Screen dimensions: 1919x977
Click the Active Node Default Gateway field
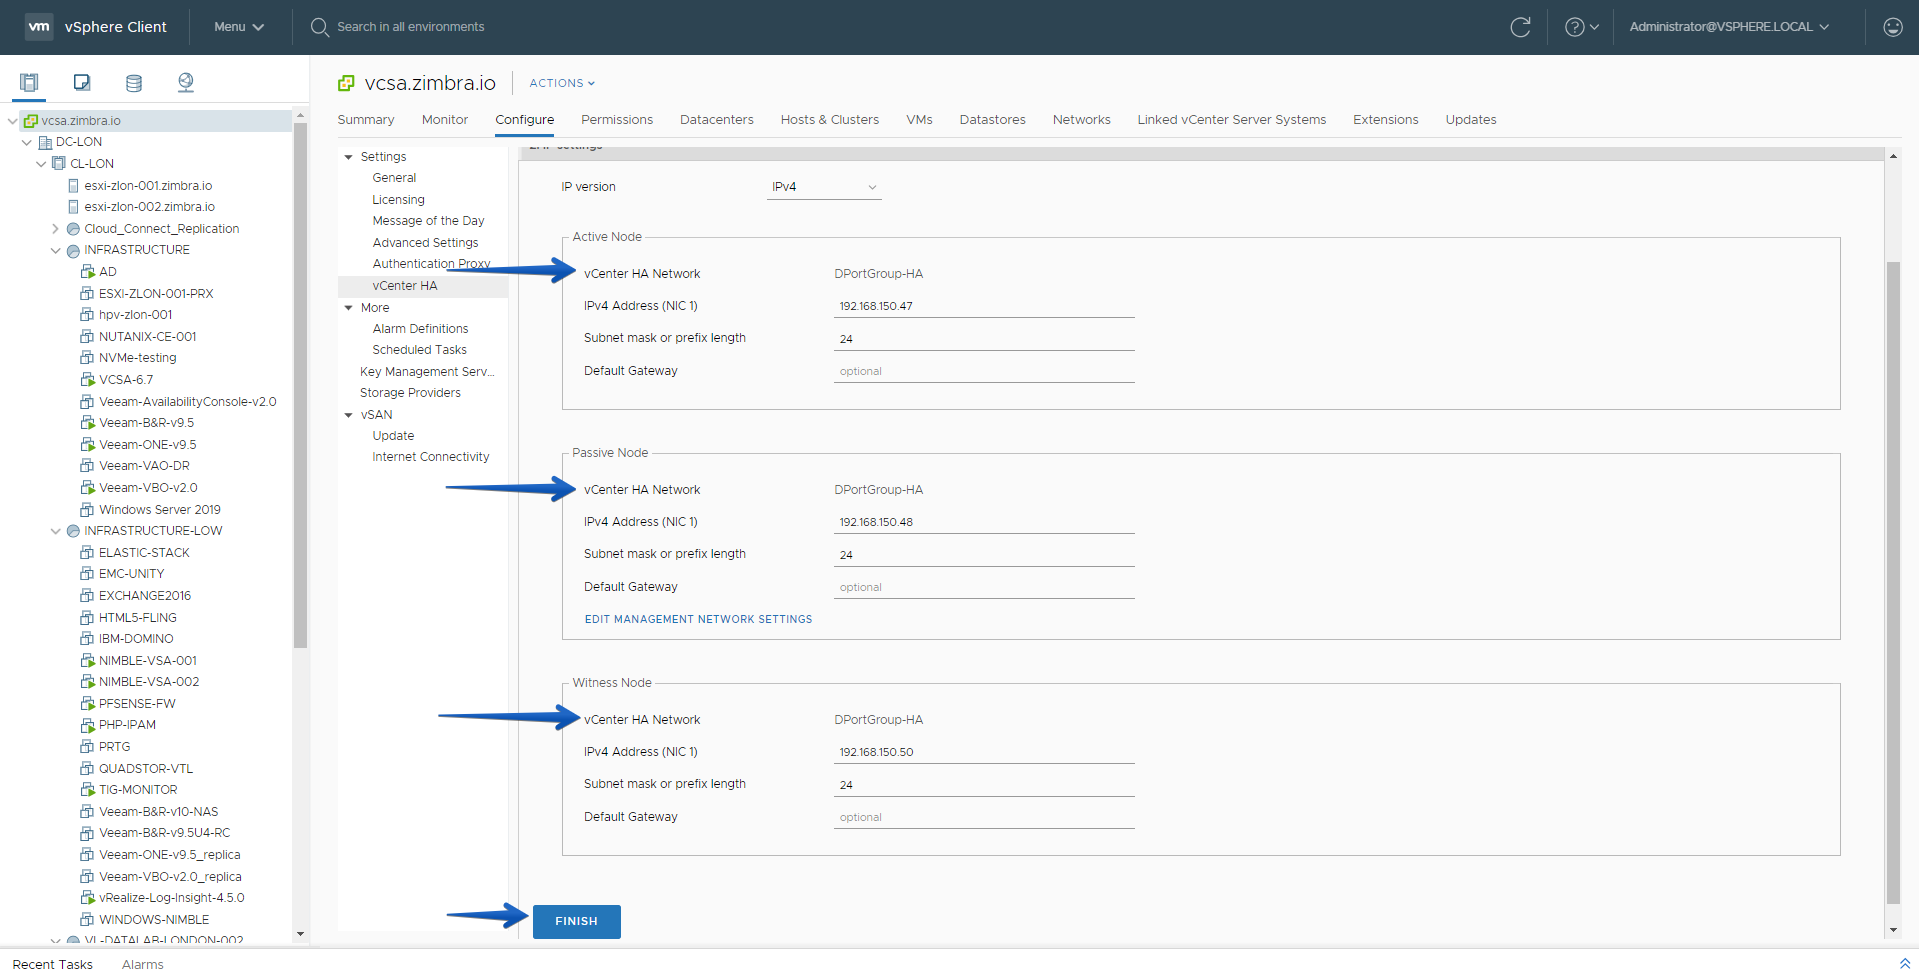click(x=984, y=371)
